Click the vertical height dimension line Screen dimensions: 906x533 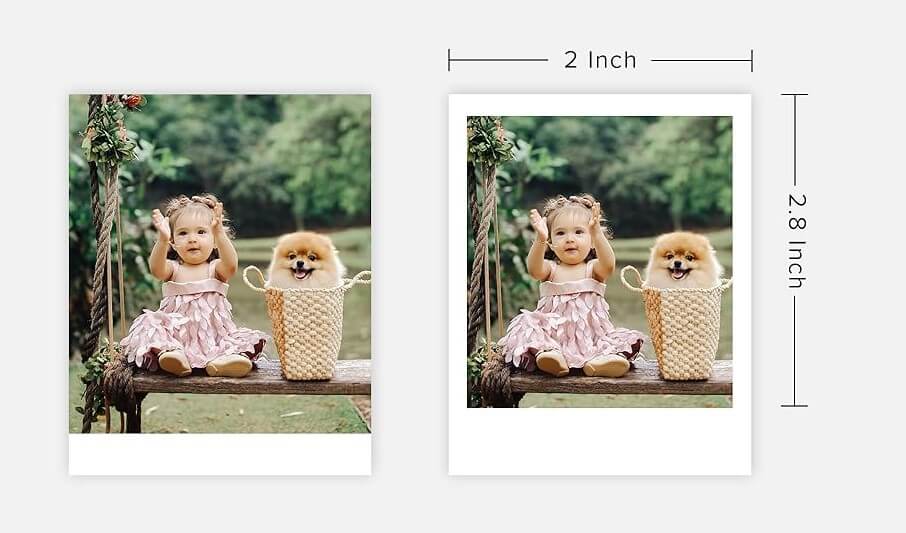coord(794,250)
